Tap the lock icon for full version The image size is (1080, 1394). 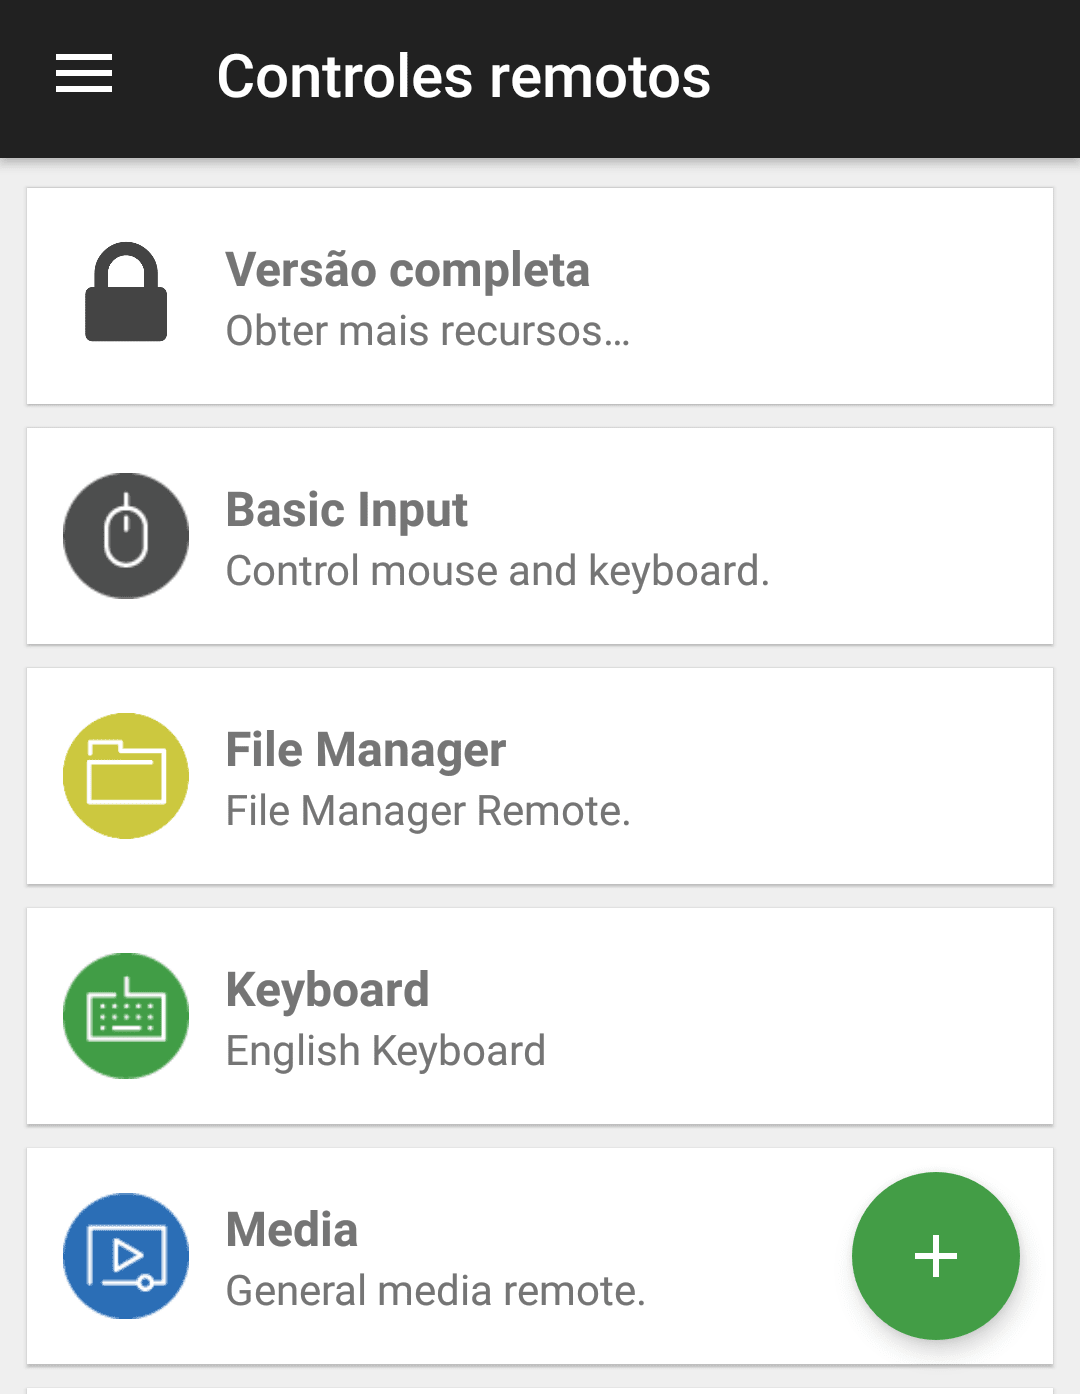126,293
